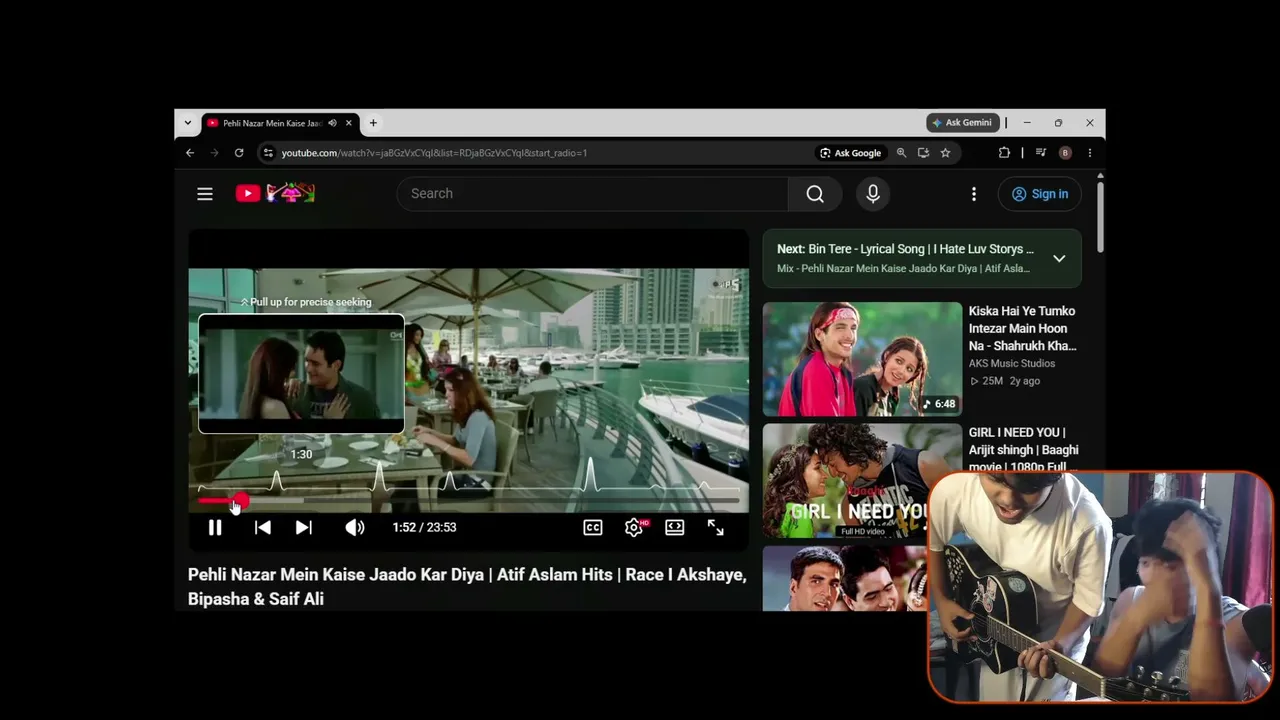Expand the Next: Bin Tere mix panel
This screenshot has width=1280, height=720.
[1059, 258]
